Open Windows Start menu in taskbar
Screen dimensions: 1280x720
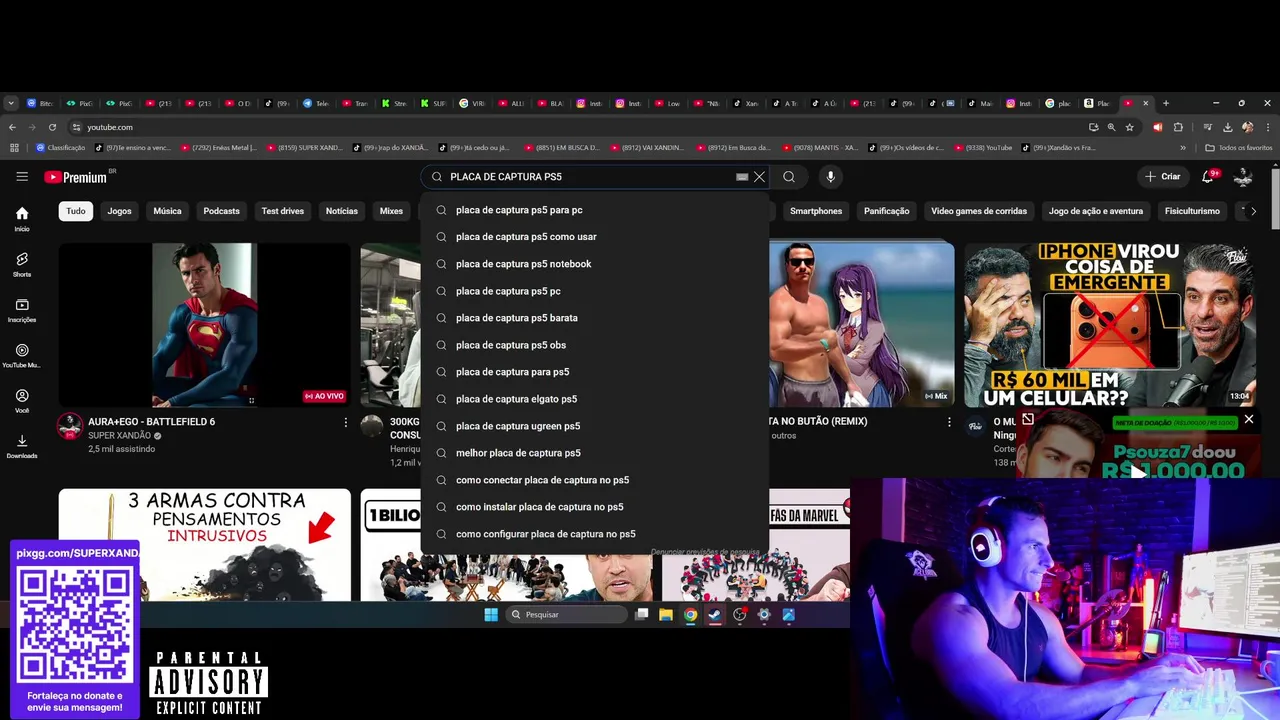[x=491, y=615]
